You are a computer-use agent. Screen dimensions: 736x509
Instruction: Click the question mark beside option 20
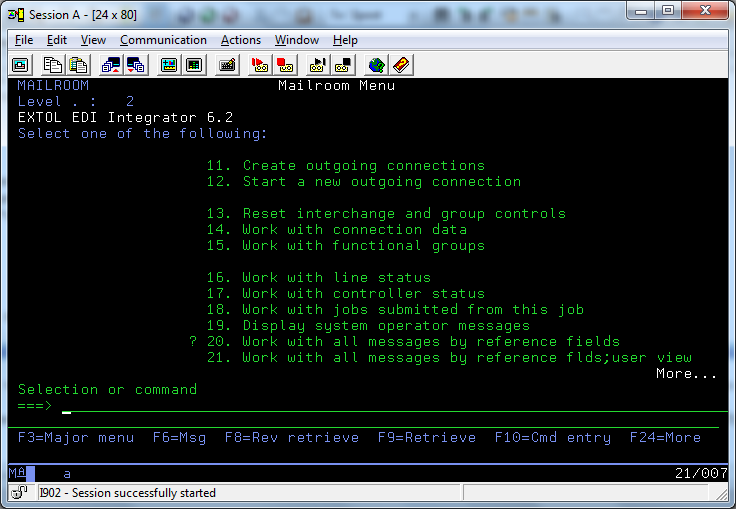tap(193, 341)
